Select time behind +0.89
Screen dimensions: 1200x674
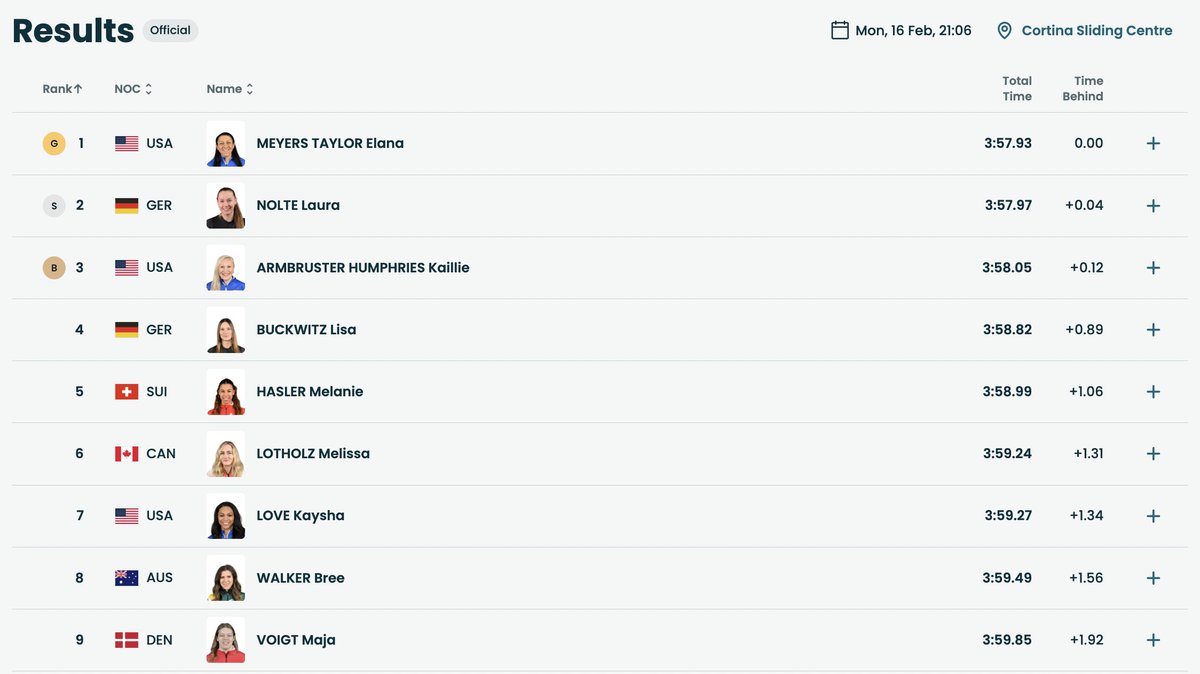click(1084, 329)
